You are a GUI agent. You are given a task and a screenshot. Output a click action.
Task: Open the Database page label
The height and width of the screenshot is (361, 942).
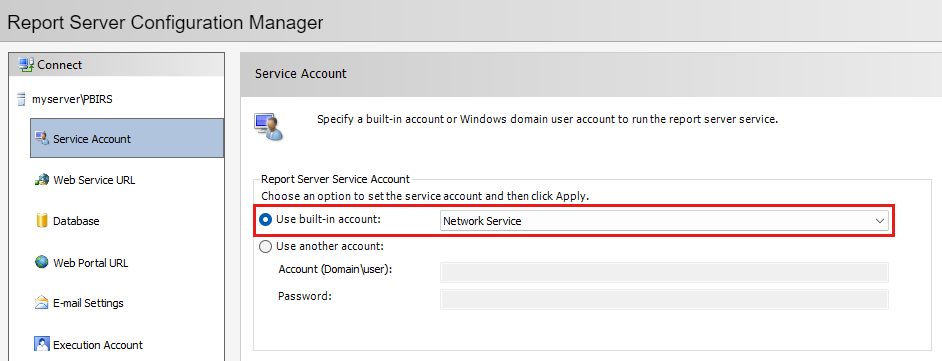(76, 221)
